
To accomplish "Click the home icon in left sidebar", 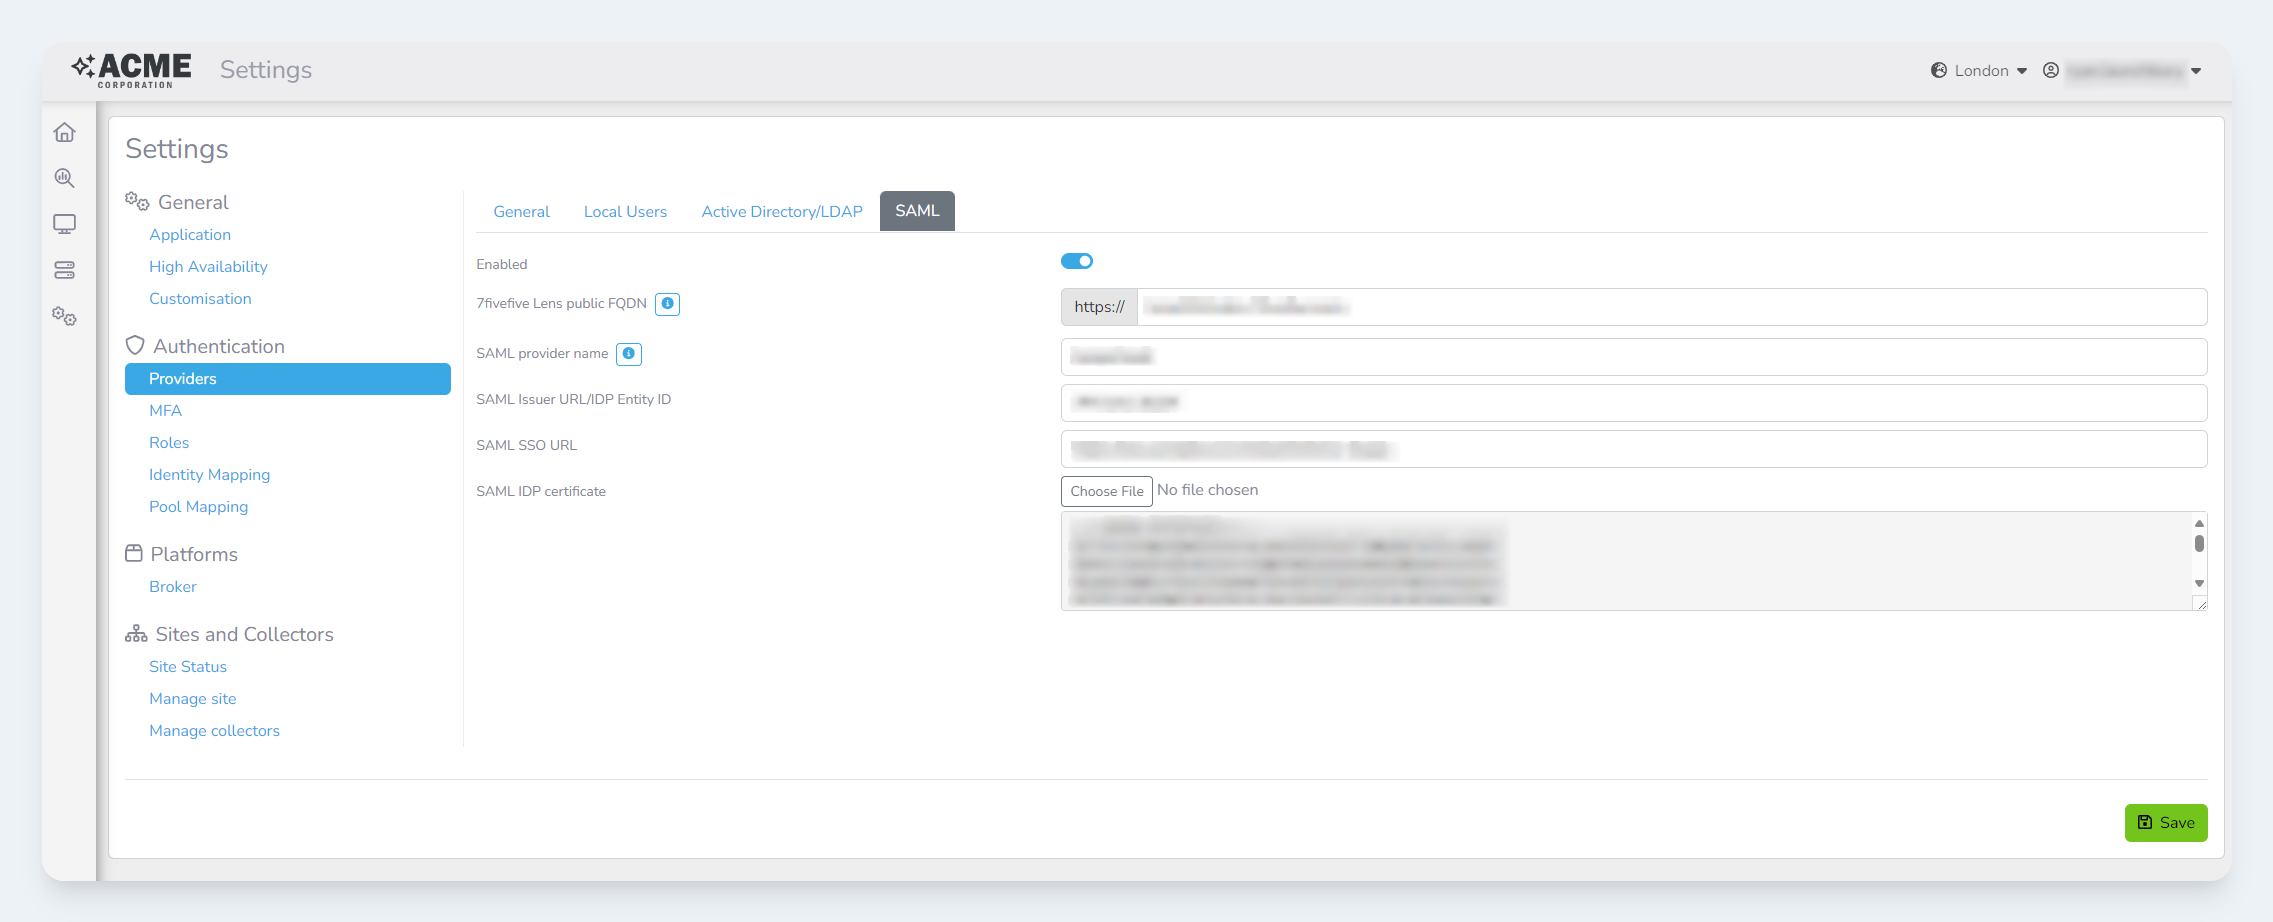I will point(65,132).
